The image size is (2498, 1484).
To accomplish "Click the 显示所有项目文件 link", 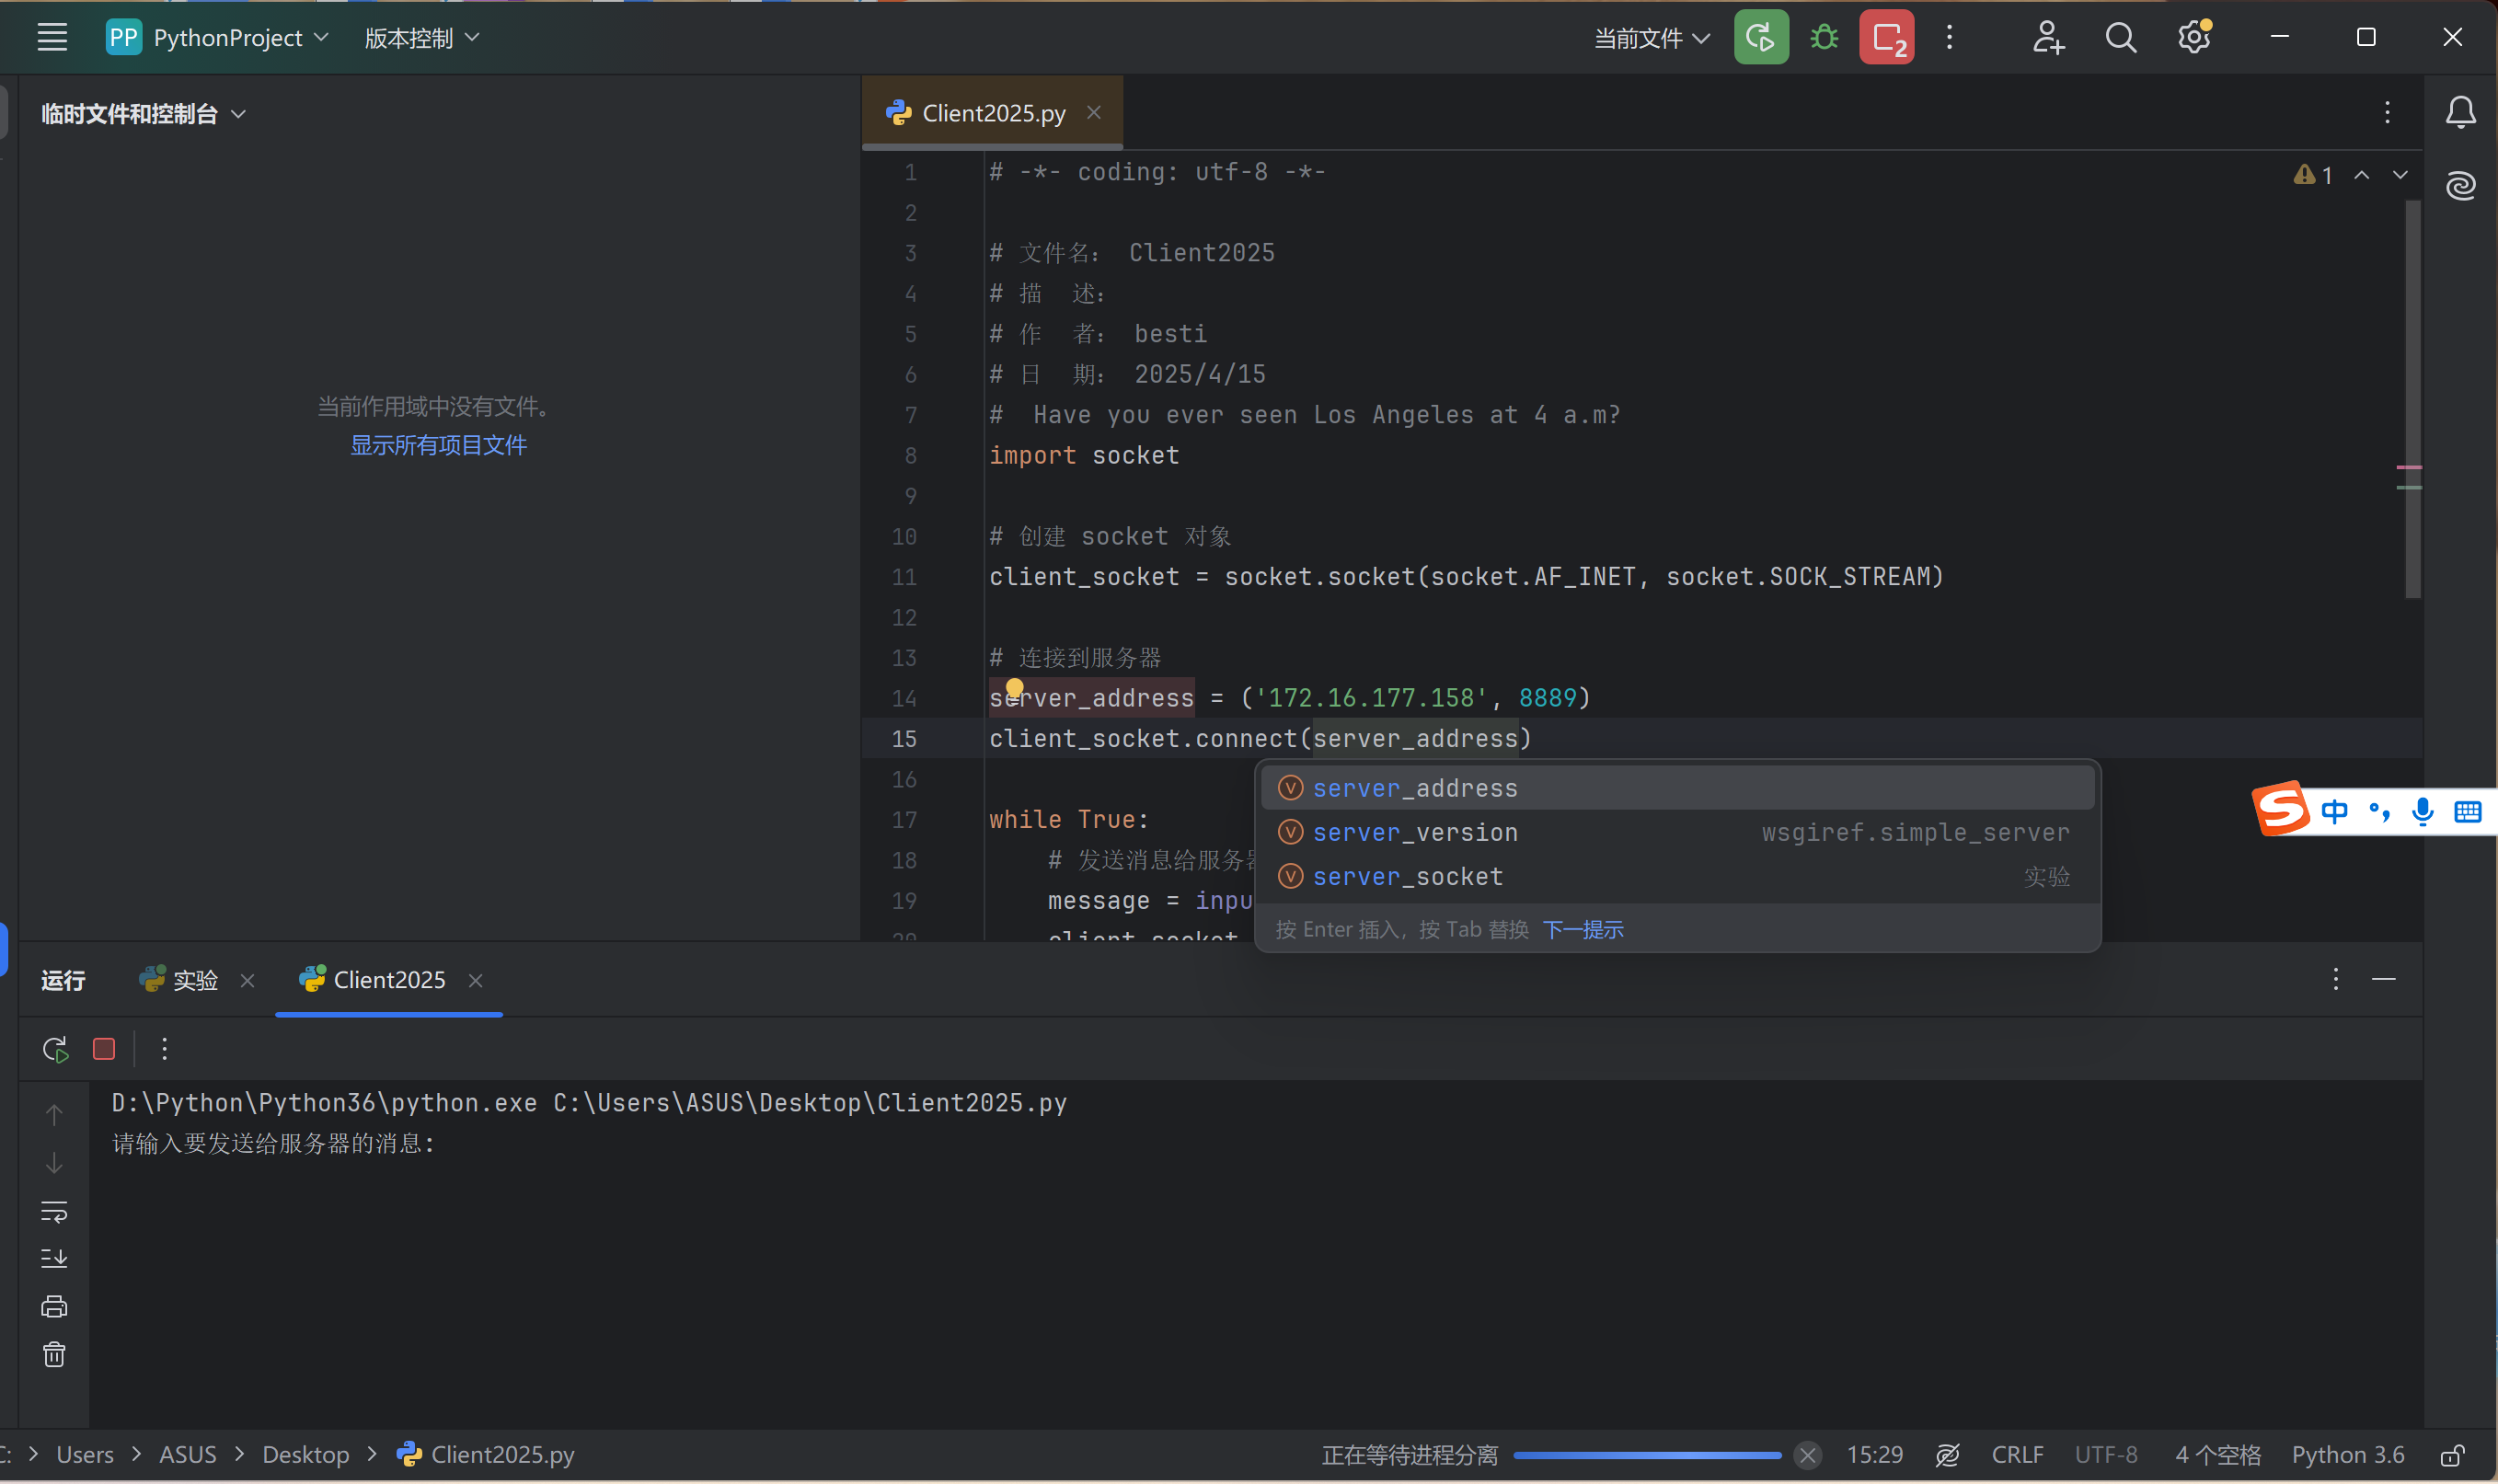I will click(438, 445).
